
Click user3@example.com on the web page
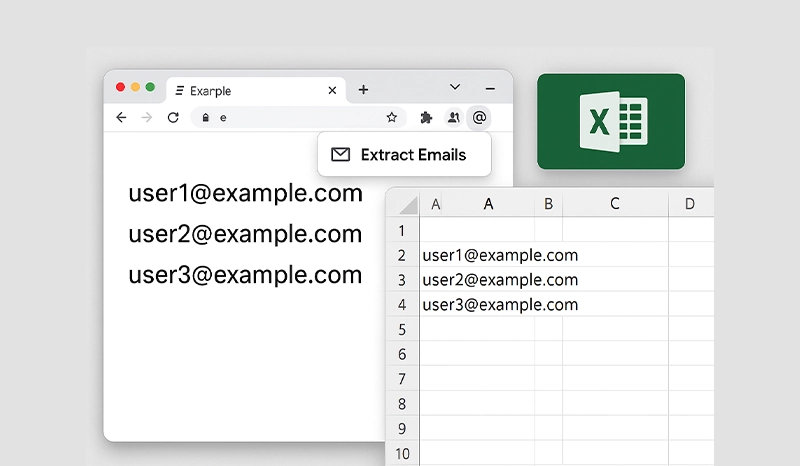(x=245, y=275)
